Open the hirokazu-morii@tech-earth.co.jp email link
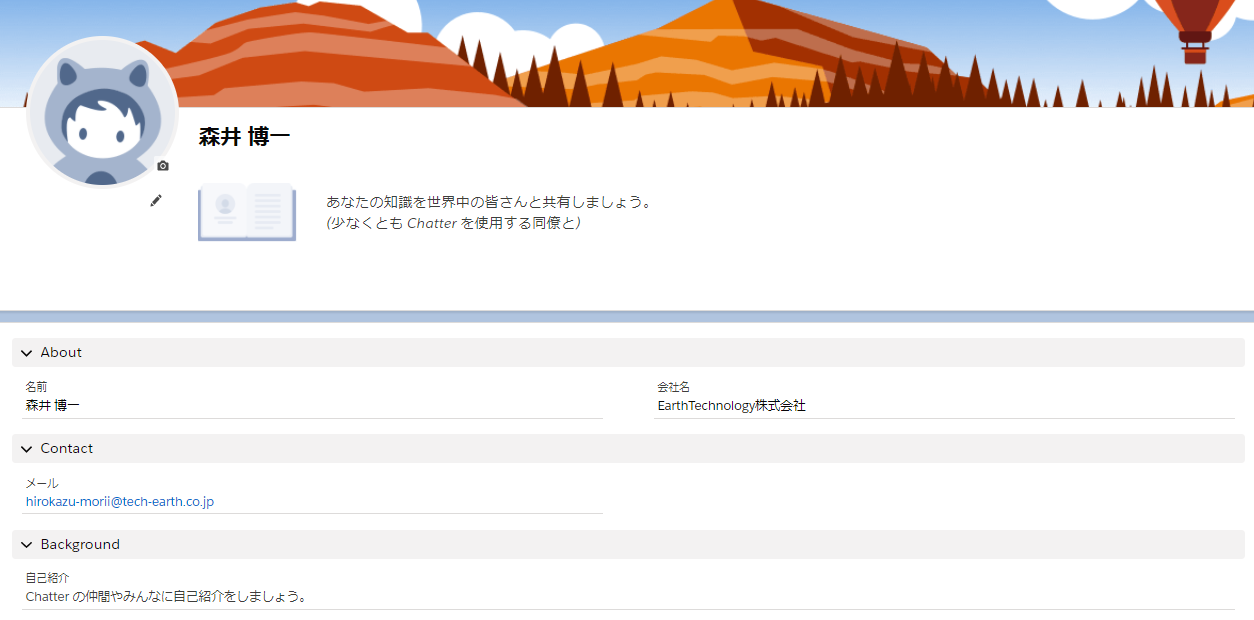This screenshot has height=620, width=1254. coord(120,502)
